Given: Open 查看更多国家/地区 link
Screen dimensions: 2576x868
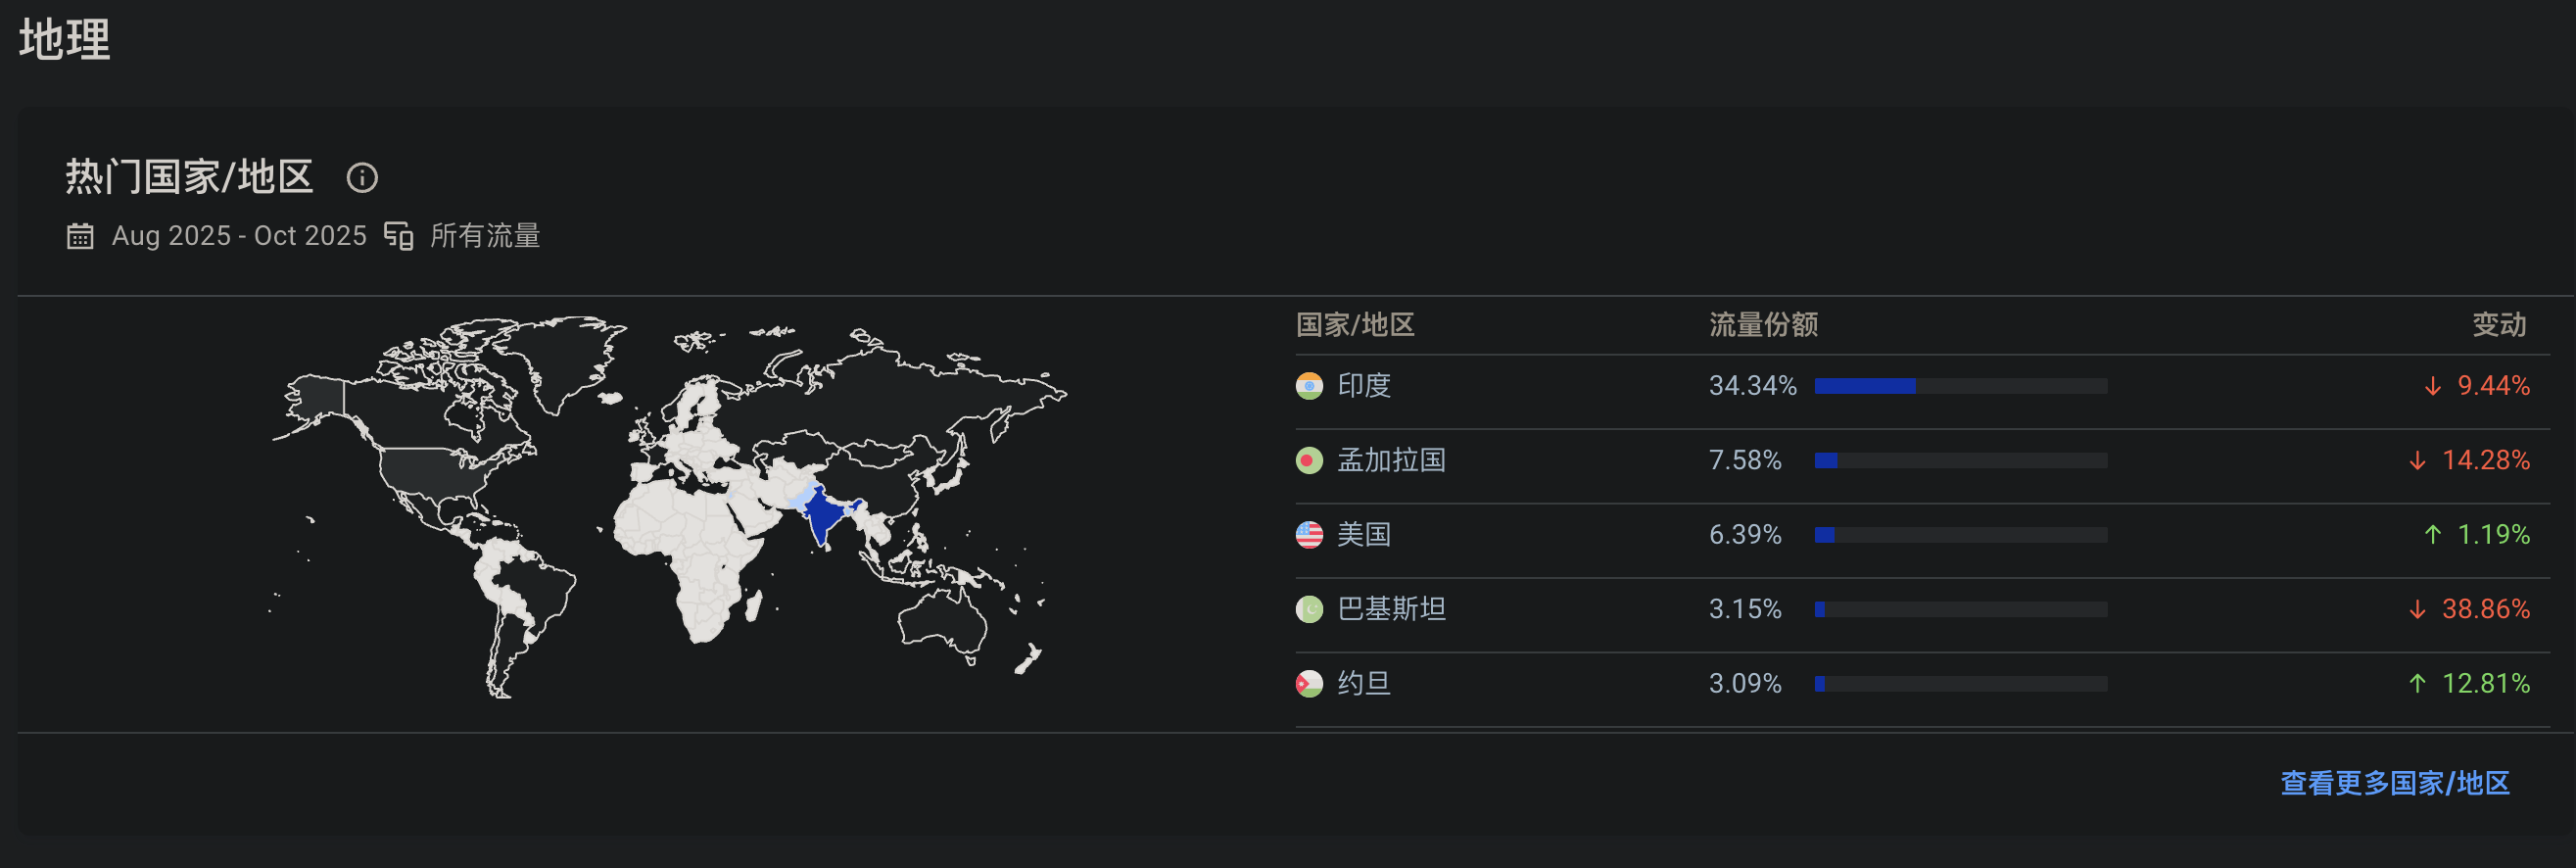Looking at the screenshot, I should 2394,783.
